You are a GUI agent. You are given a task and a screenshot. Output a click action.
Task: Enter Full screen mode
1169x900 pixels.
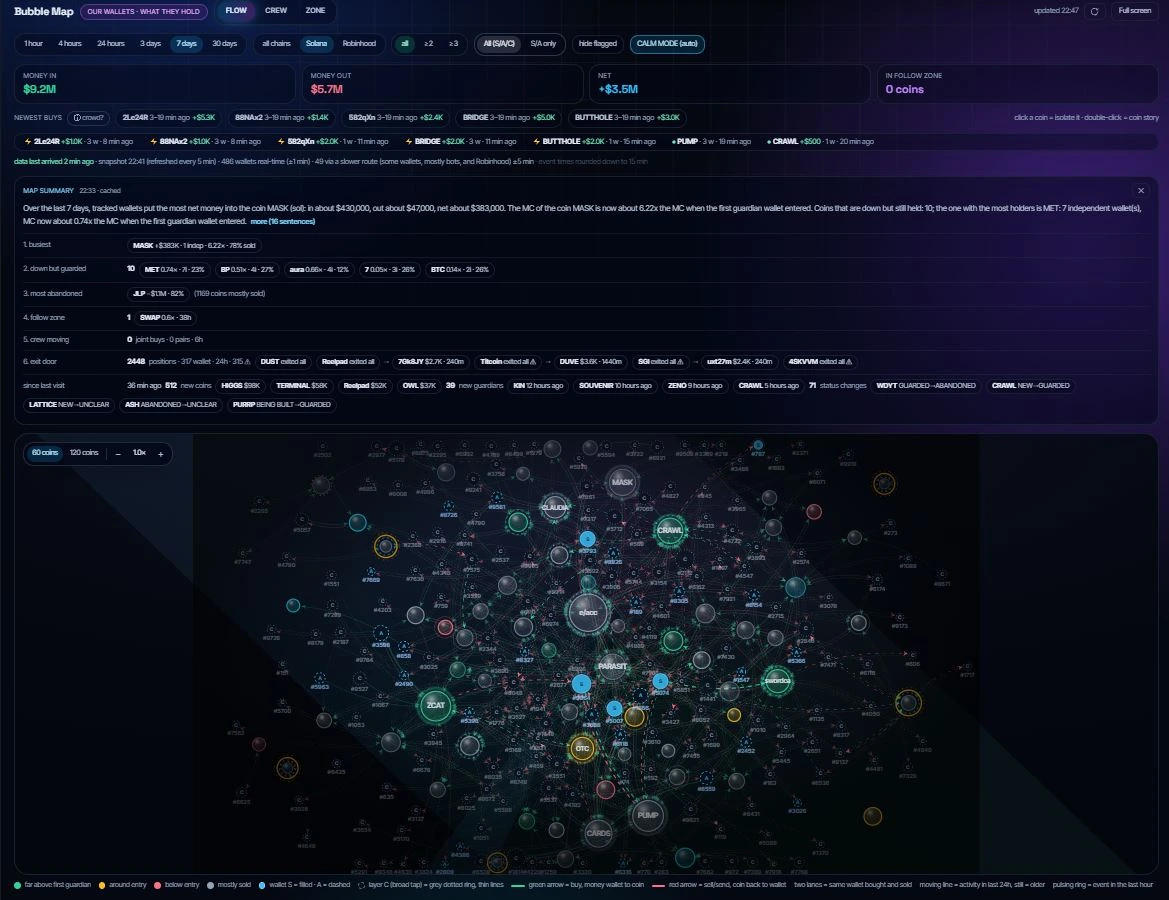pos(1135,10)
